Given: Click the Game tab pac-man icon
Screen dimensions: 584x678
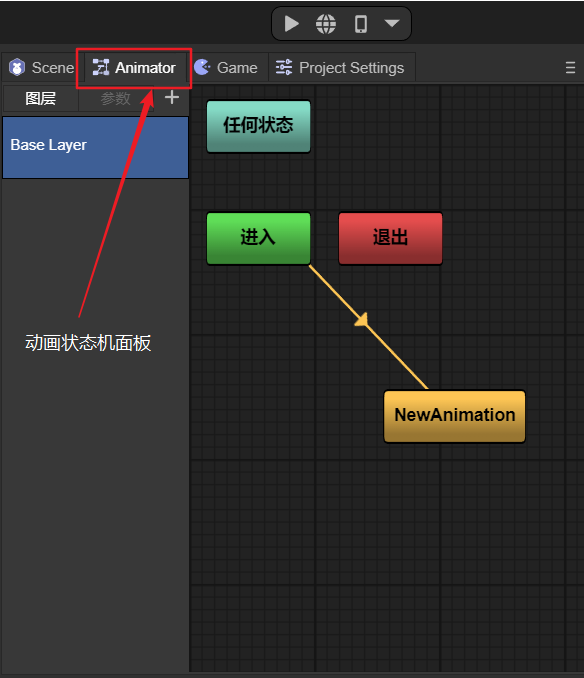Looking at the screenshot, I should tap(202, 67).
